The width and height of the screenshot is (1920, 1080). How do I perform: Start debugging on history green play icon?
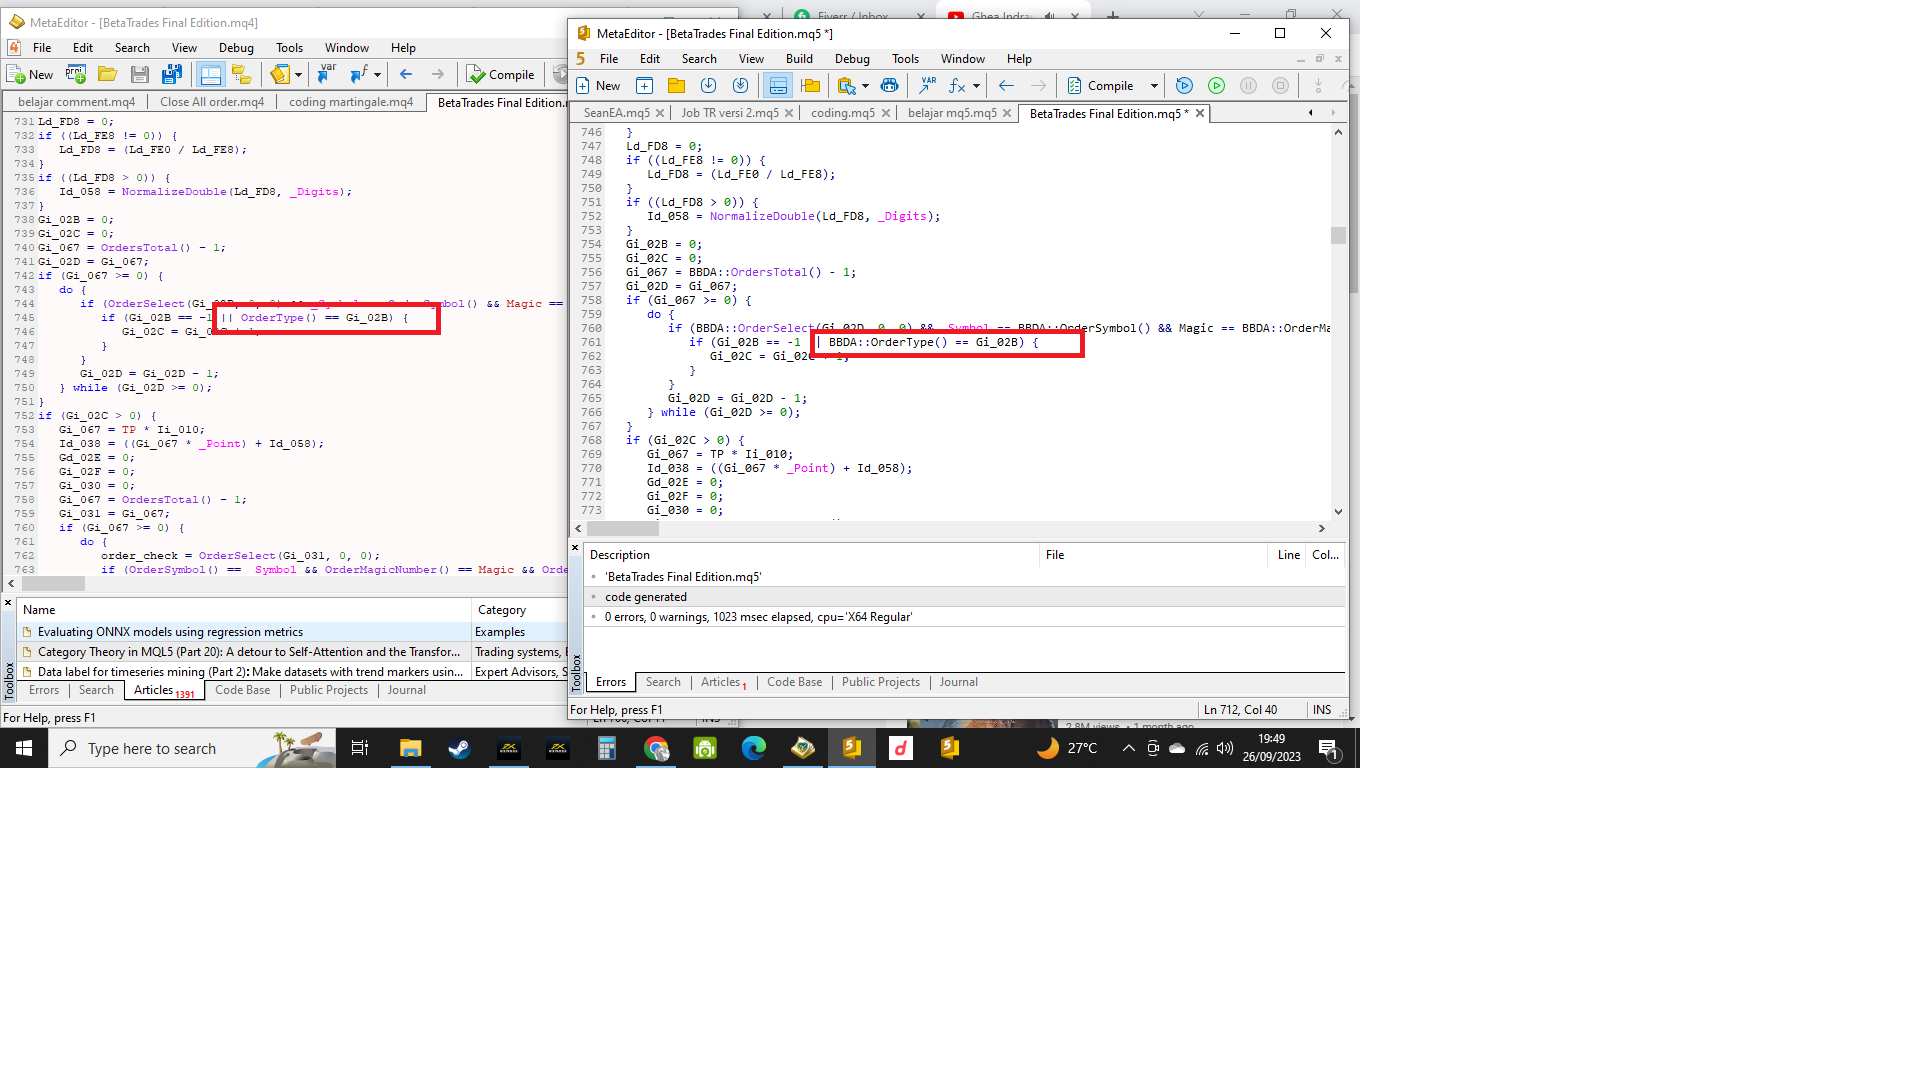point(1217,86)
